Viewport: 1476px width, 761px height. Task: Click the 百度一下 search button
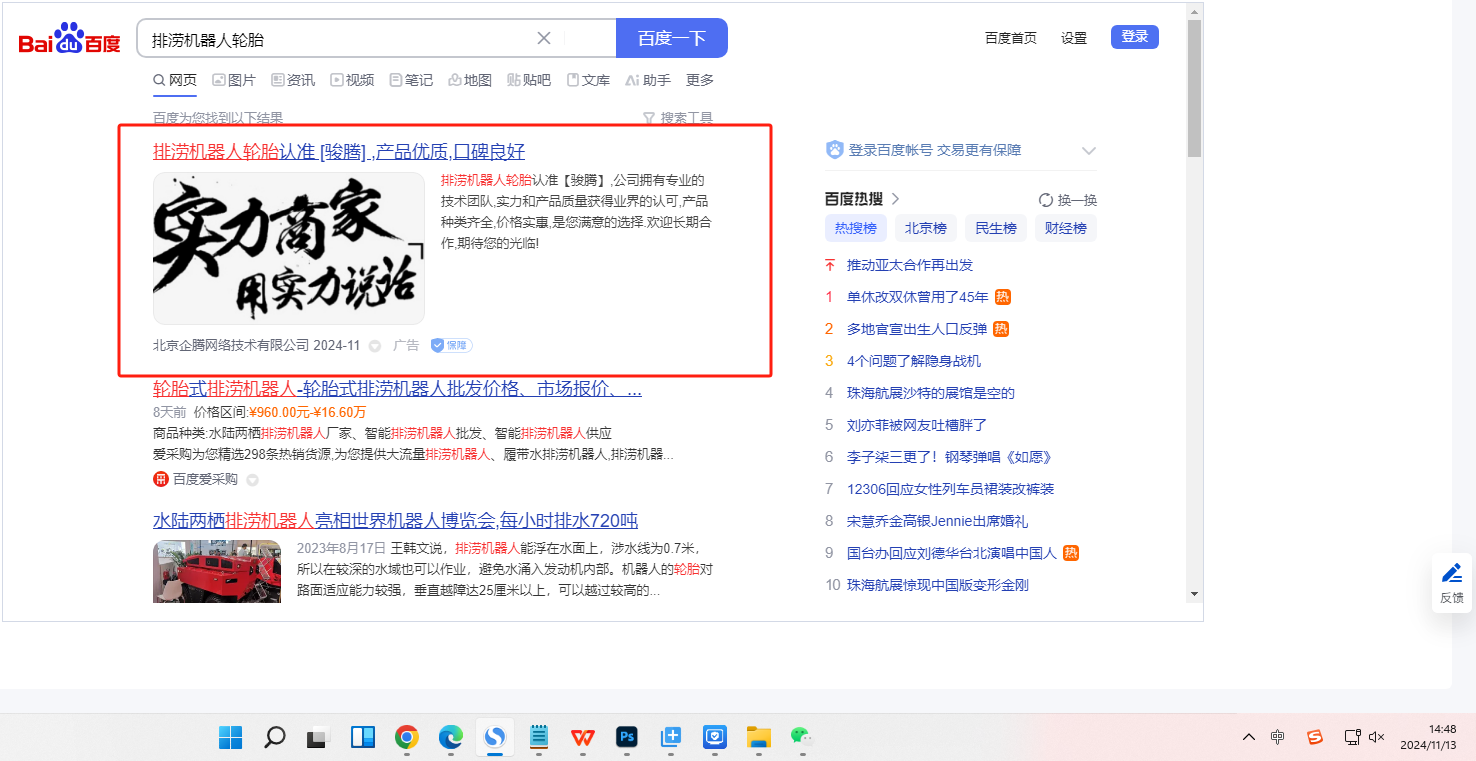pos(672,38)
